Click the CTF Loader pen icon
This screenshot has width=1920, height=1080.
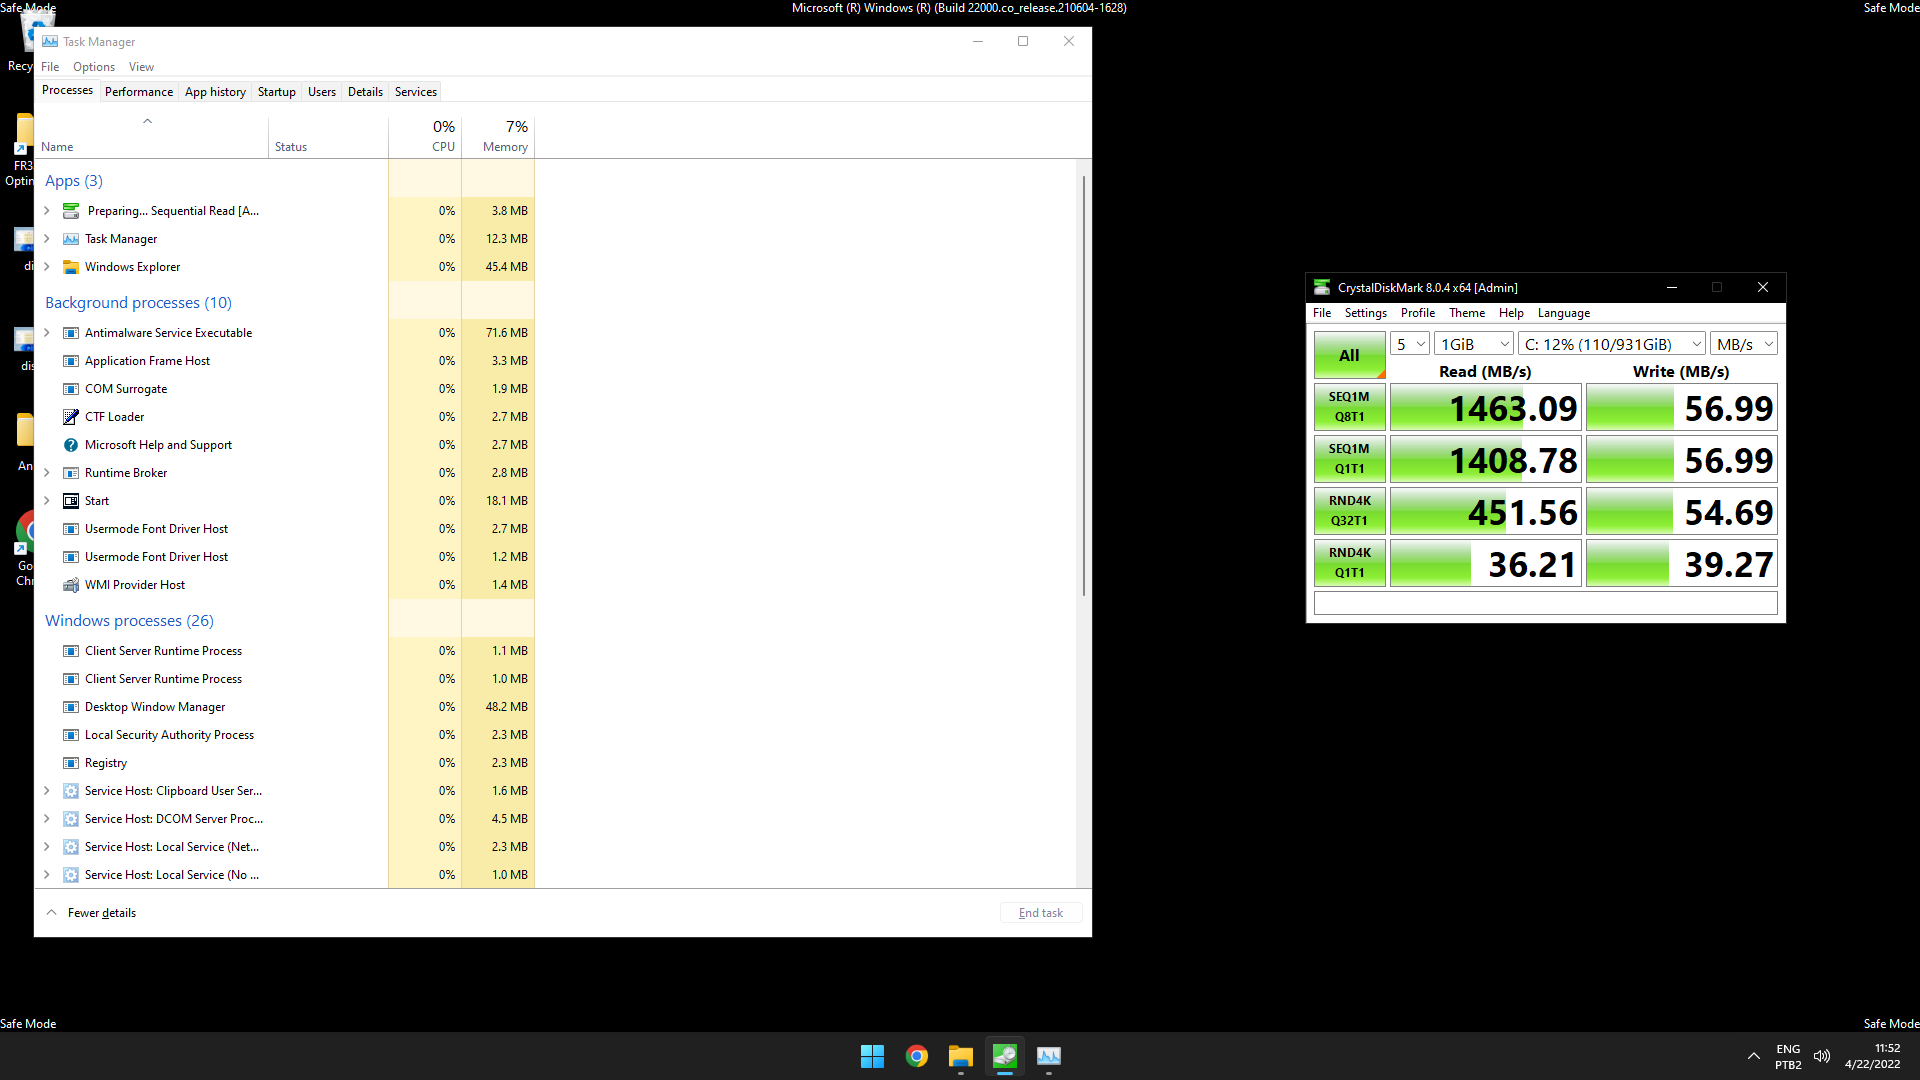point(71,417)
